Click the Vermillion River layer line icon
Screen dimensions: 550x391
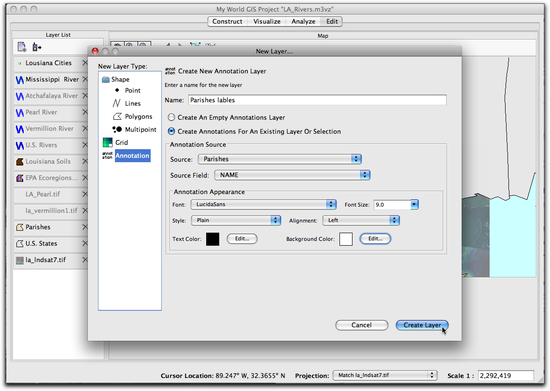(x=20, y=129)
